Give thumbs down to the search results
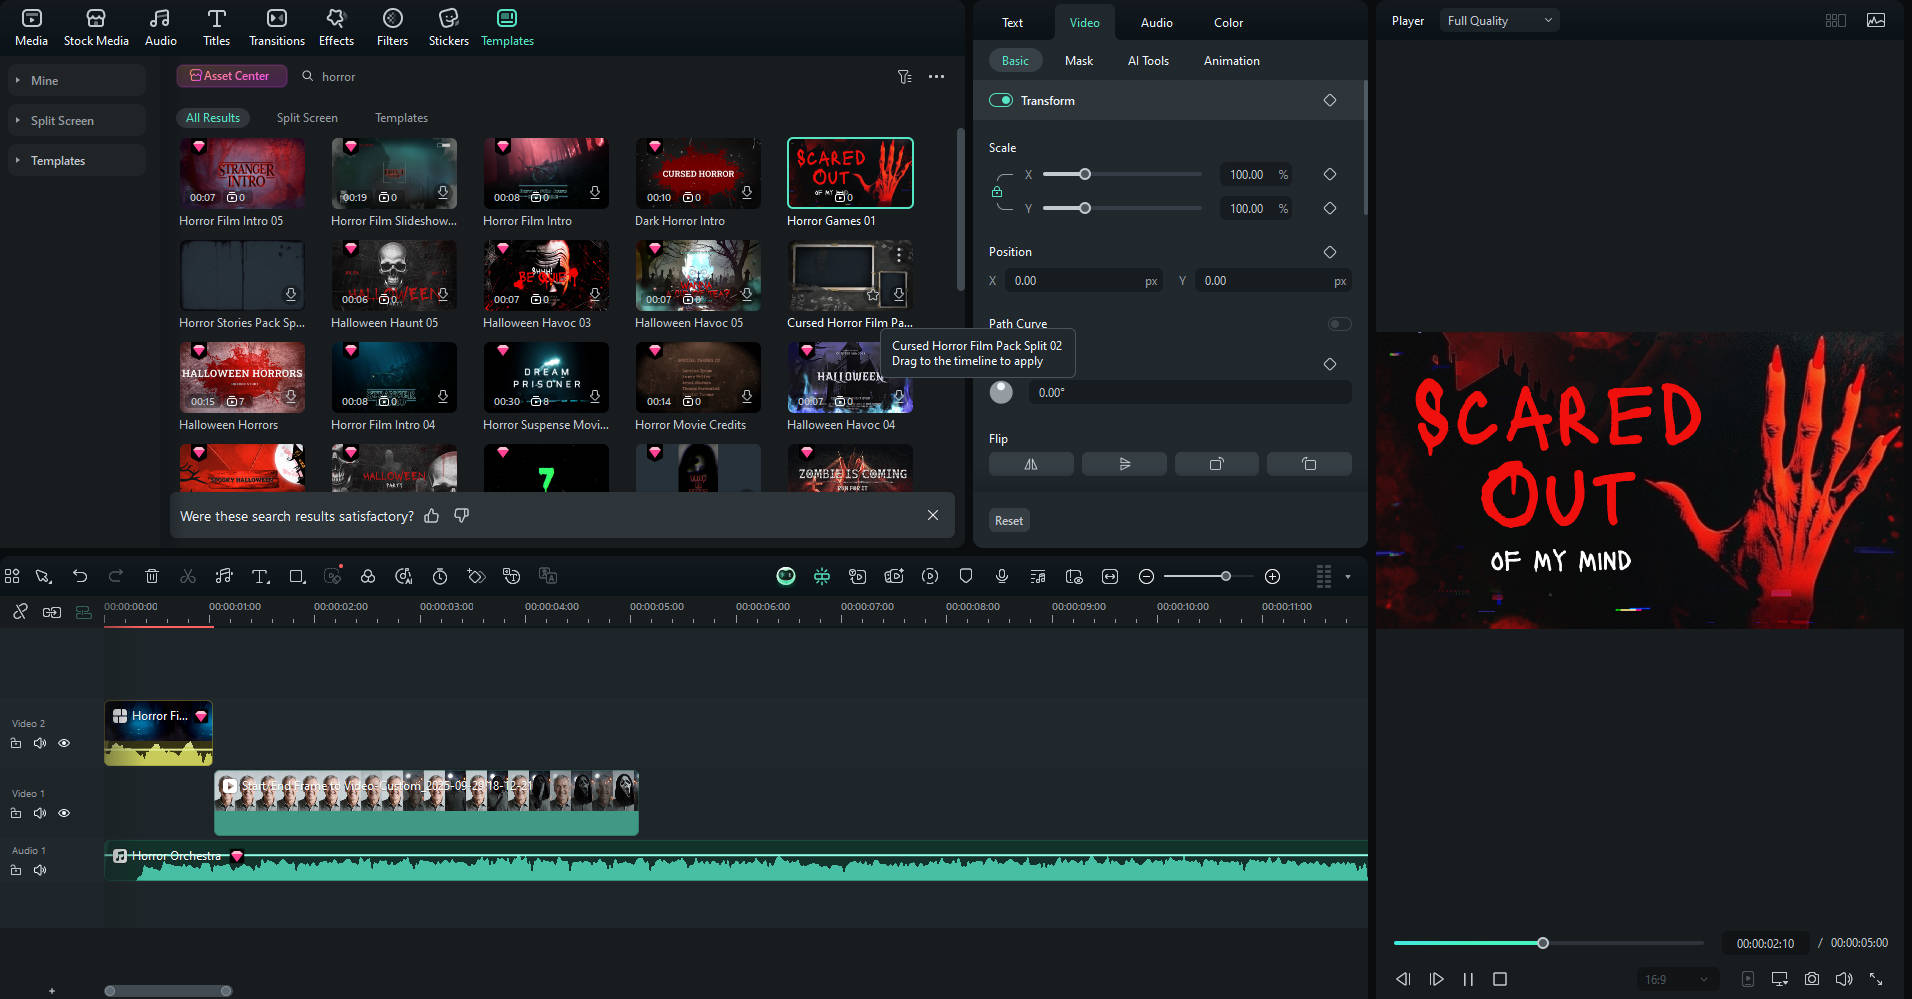 pyautogui.click(x=462, y=516)
